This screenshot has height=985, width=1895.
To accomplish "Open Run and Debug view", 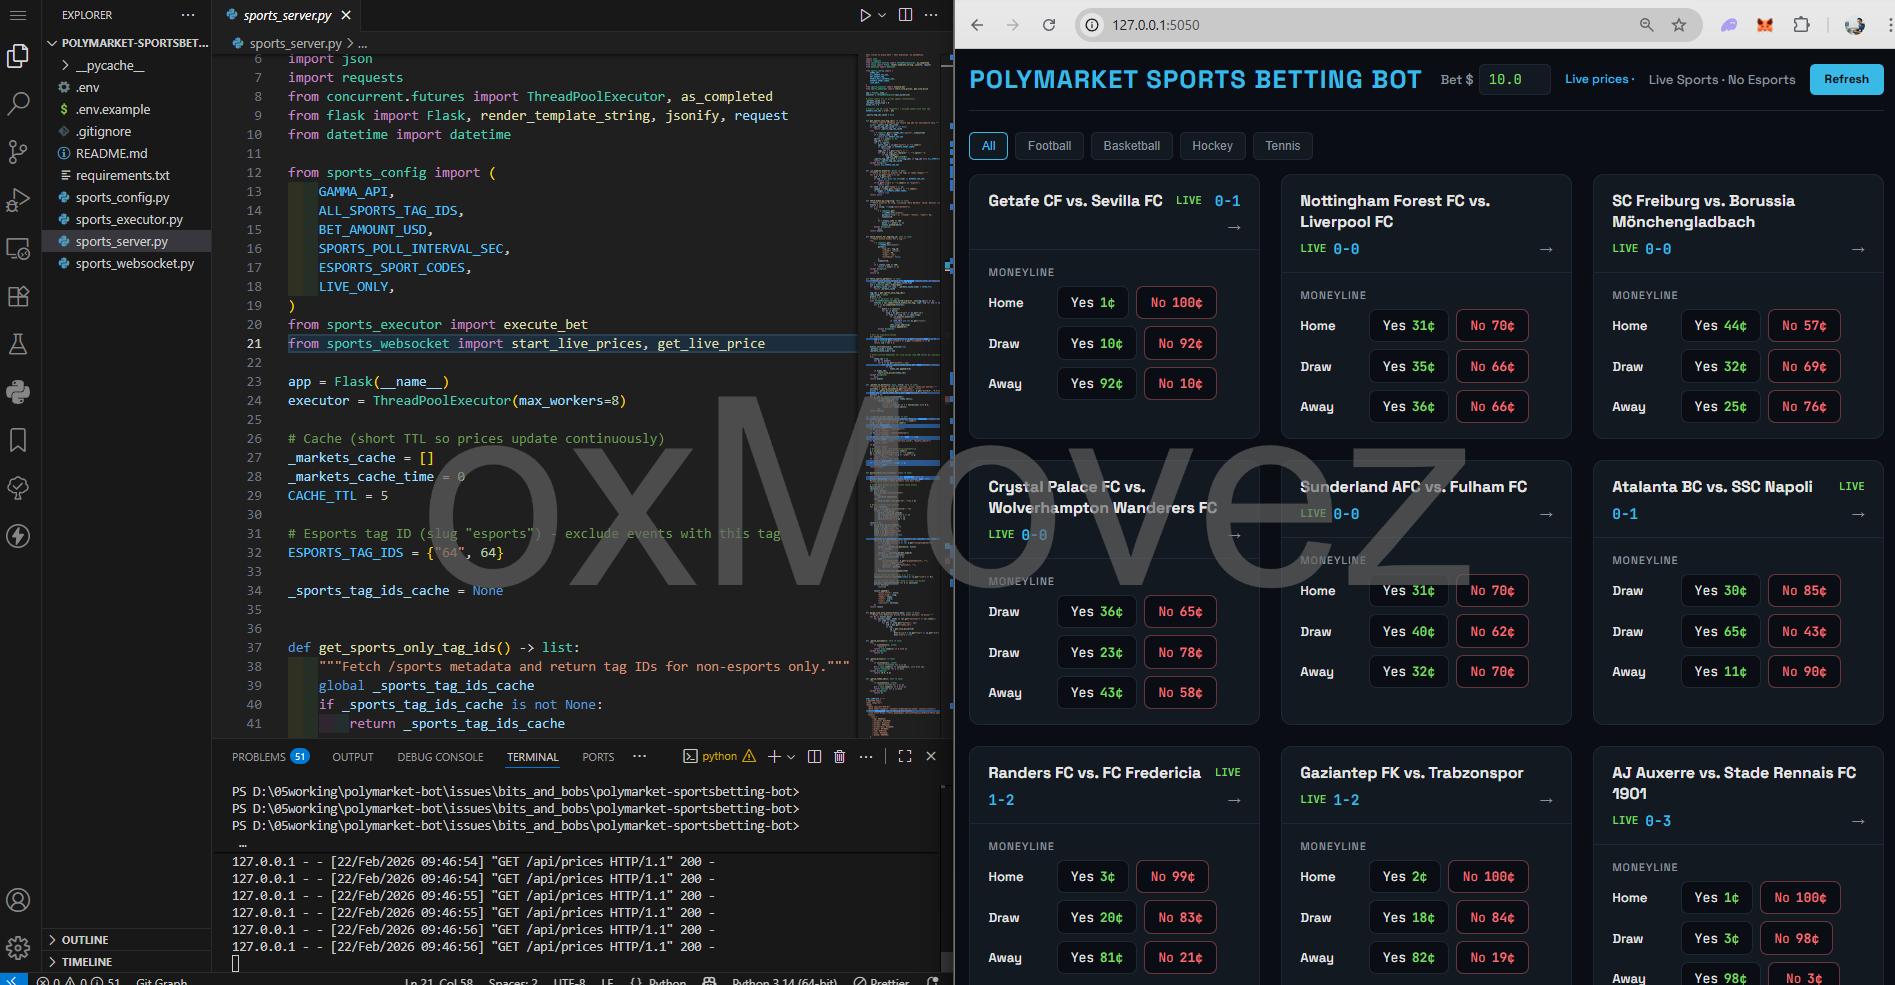I will (18, 200).
